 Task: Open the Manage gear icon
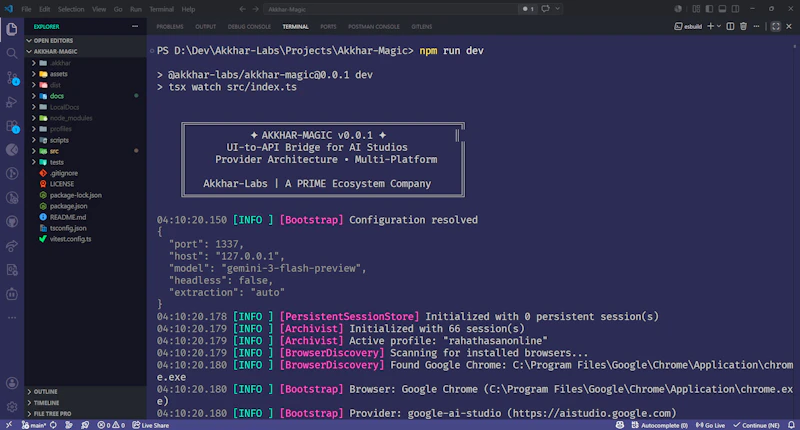point(12,407)
